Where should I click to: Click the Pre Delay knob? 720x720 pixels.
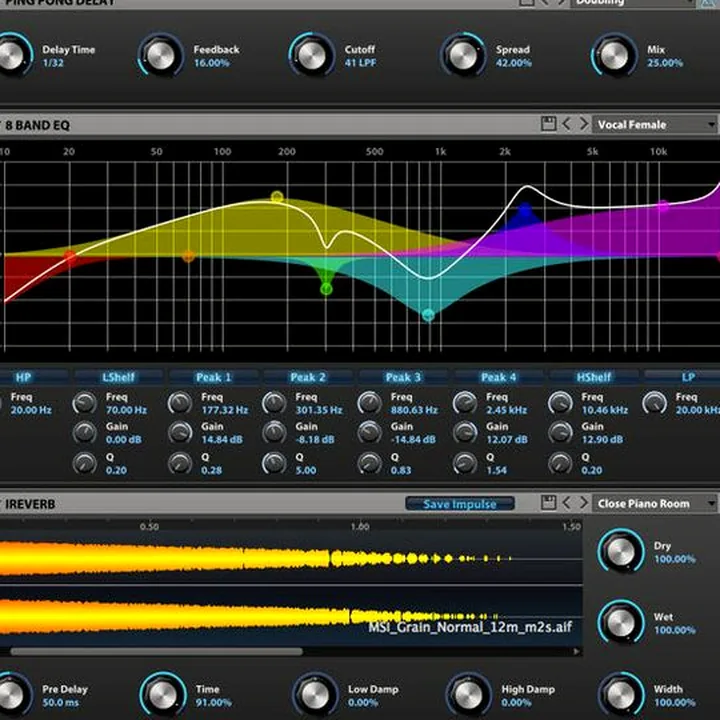10,695
